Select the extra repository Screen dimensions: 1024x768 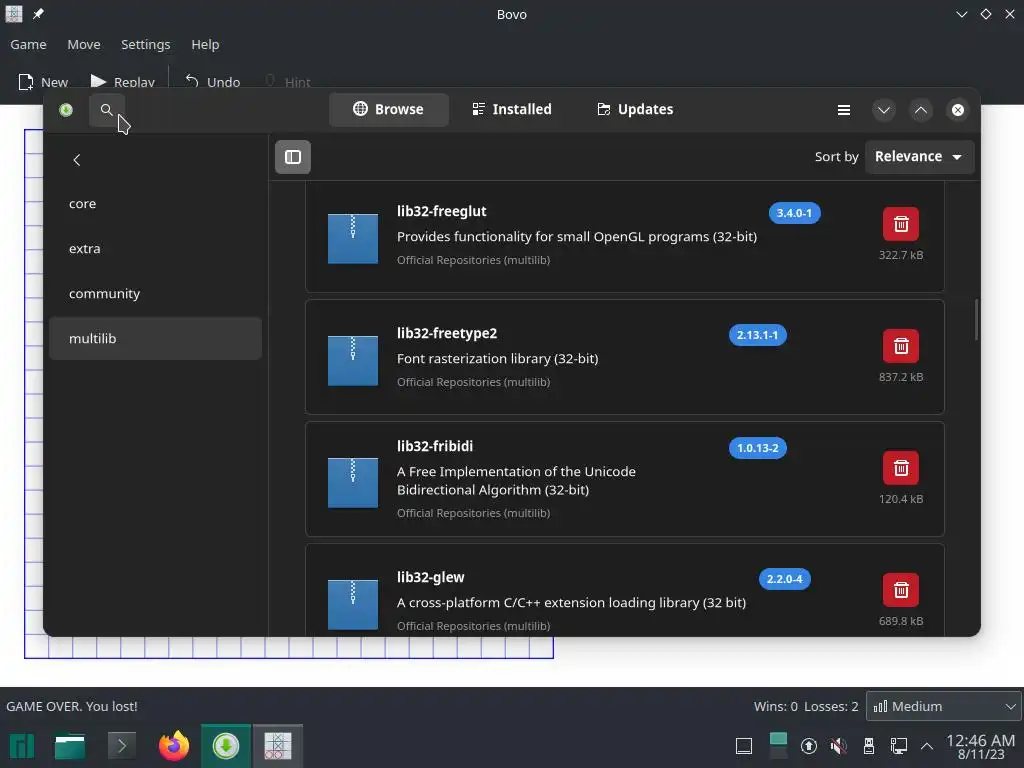pyautogui.click(x=155, y=249)
